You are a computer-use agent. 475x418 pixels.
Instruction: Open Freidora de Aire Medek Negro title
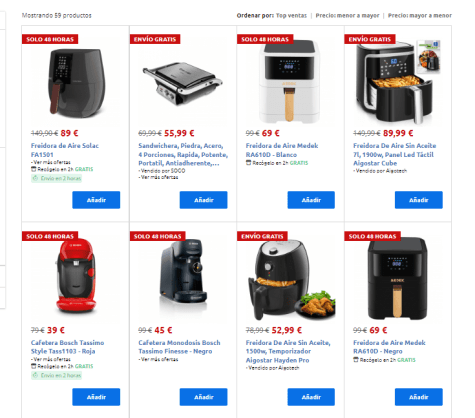[x=389, y=347]
